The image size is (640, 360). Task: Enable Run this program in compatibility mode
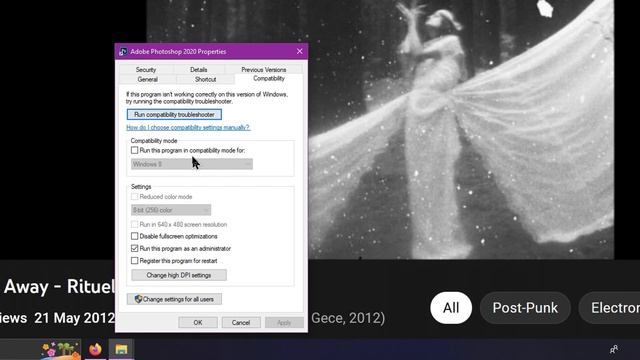[x=134, y=150]
